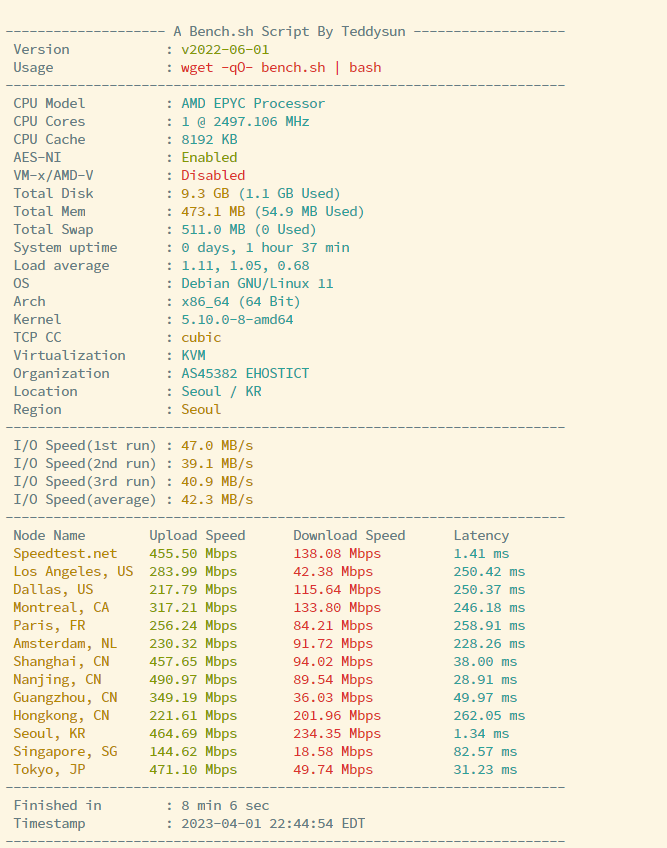Click the Debian GNU/Linux 11 text
Image resolution: width=667 pixels, height=848 pixels.
coord(257,284)
